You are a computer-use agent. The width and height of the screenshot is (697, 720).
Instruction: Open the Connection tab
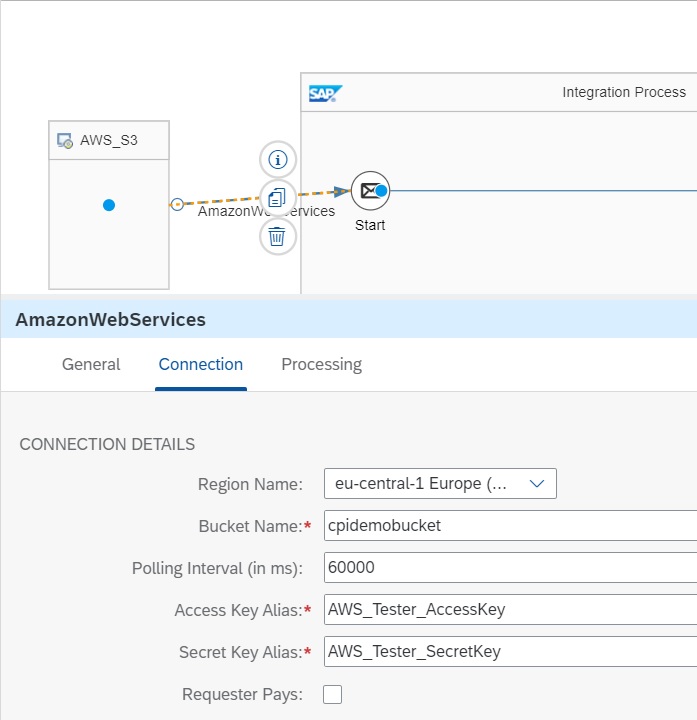click(201, 365)
